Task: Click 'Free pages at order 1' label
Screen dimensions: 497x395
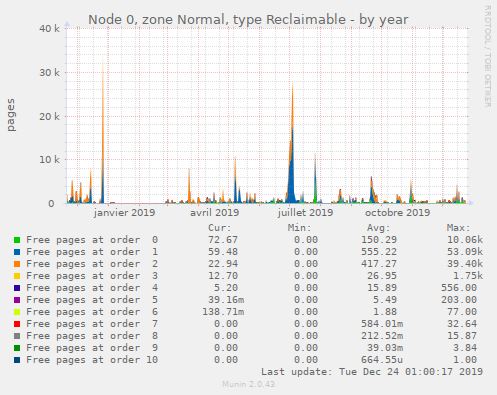Action: click(x=92, y=252)
